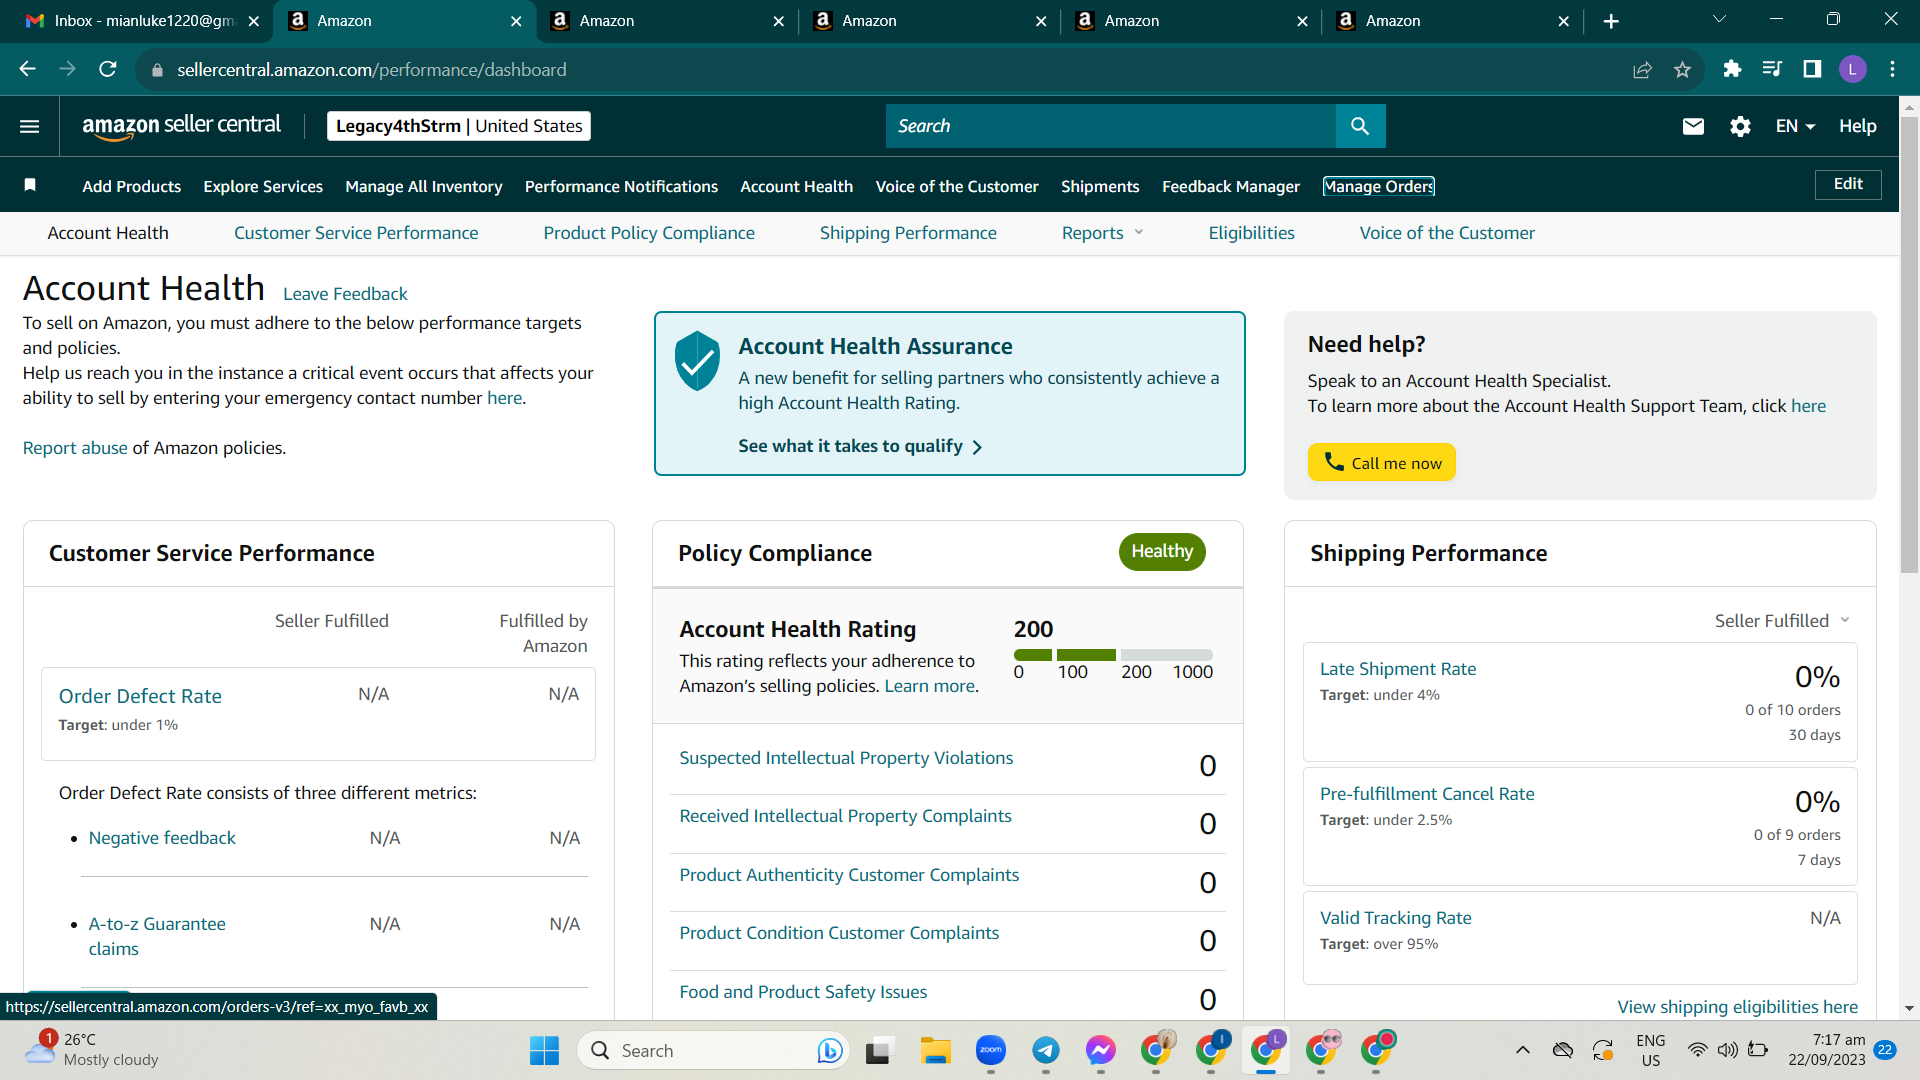Open the Bing chat icon in taskbar search

tap(829, 1051)
